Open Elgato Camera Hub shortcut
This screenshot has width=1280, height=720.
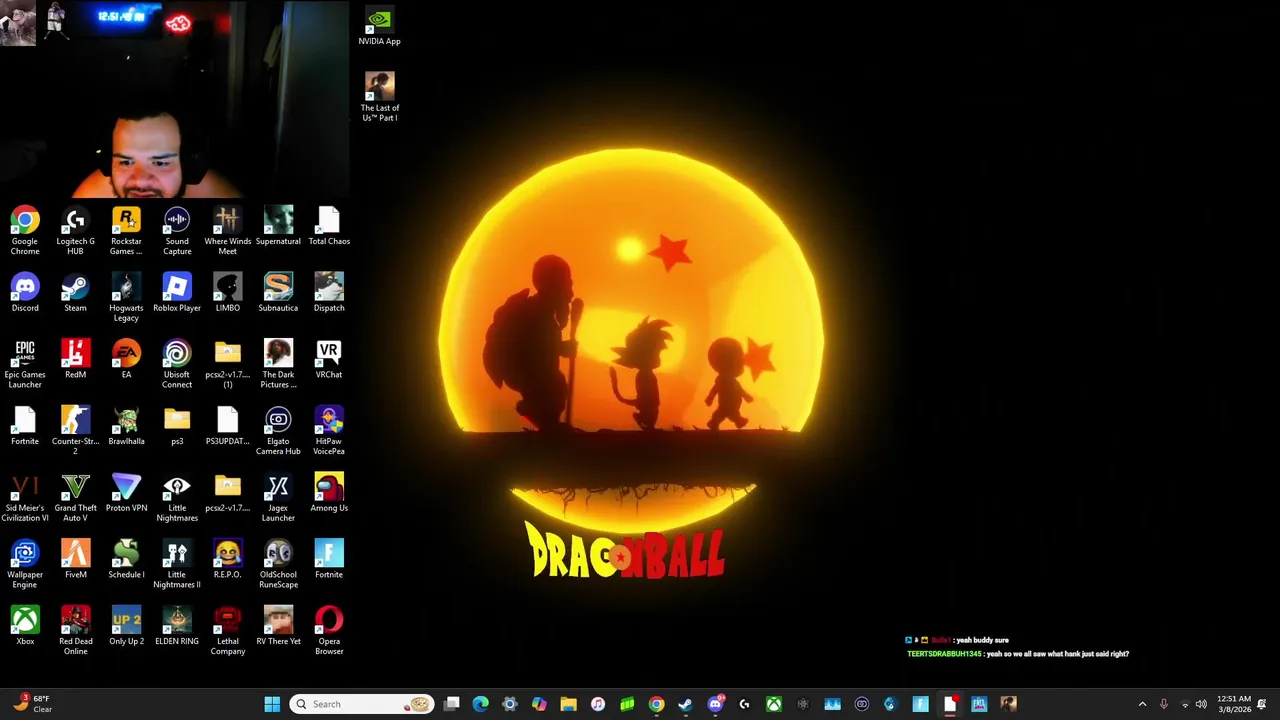pos(278,431)
